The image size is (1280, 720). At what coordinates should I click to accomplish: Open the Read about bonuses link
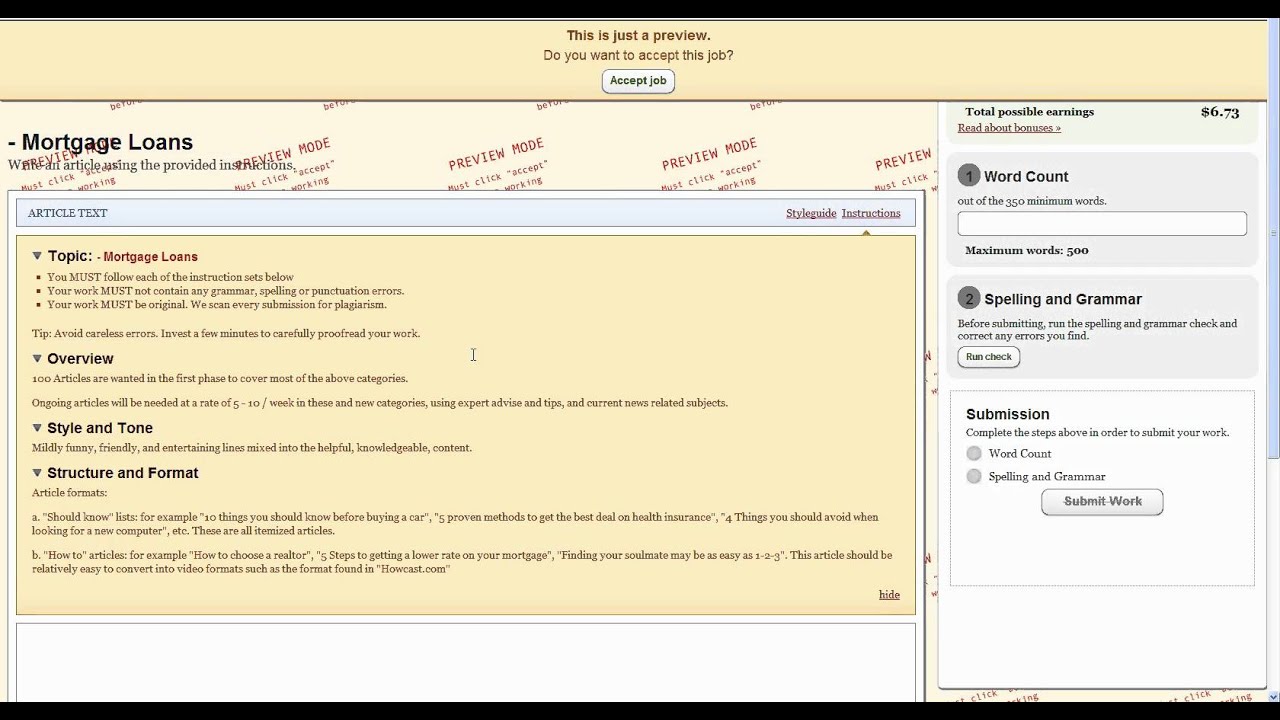pos(1009,128)
